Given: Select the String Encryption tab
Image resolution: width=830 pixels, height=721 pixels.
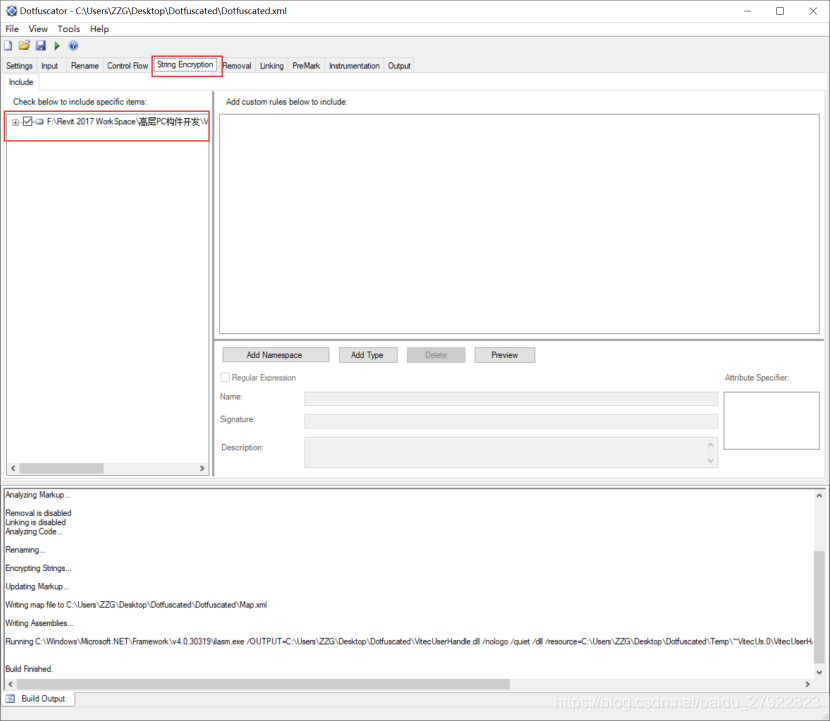Looking at the screenshot, I should click(185, 65).
